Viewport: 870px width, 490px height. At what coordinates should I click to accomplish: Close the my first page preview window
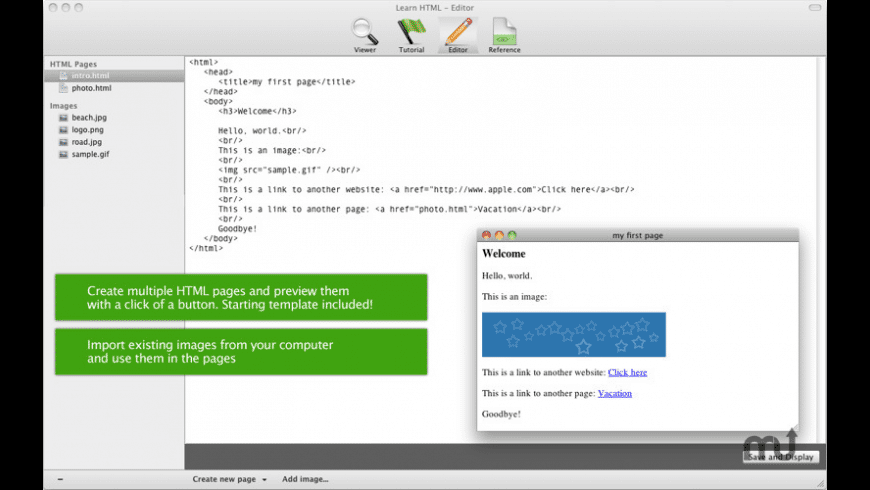point(486,235)
